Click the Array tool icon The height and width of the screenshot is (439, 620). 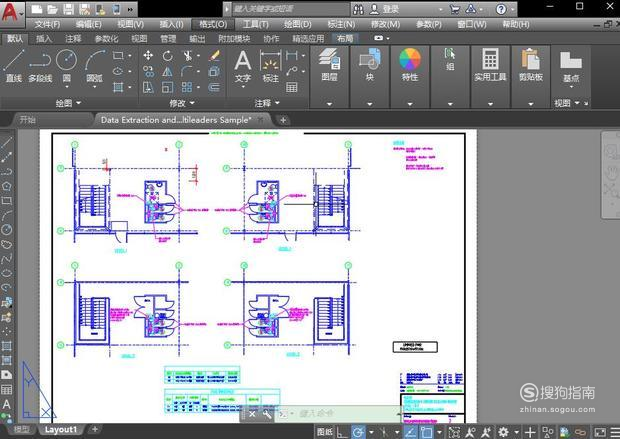187,87
